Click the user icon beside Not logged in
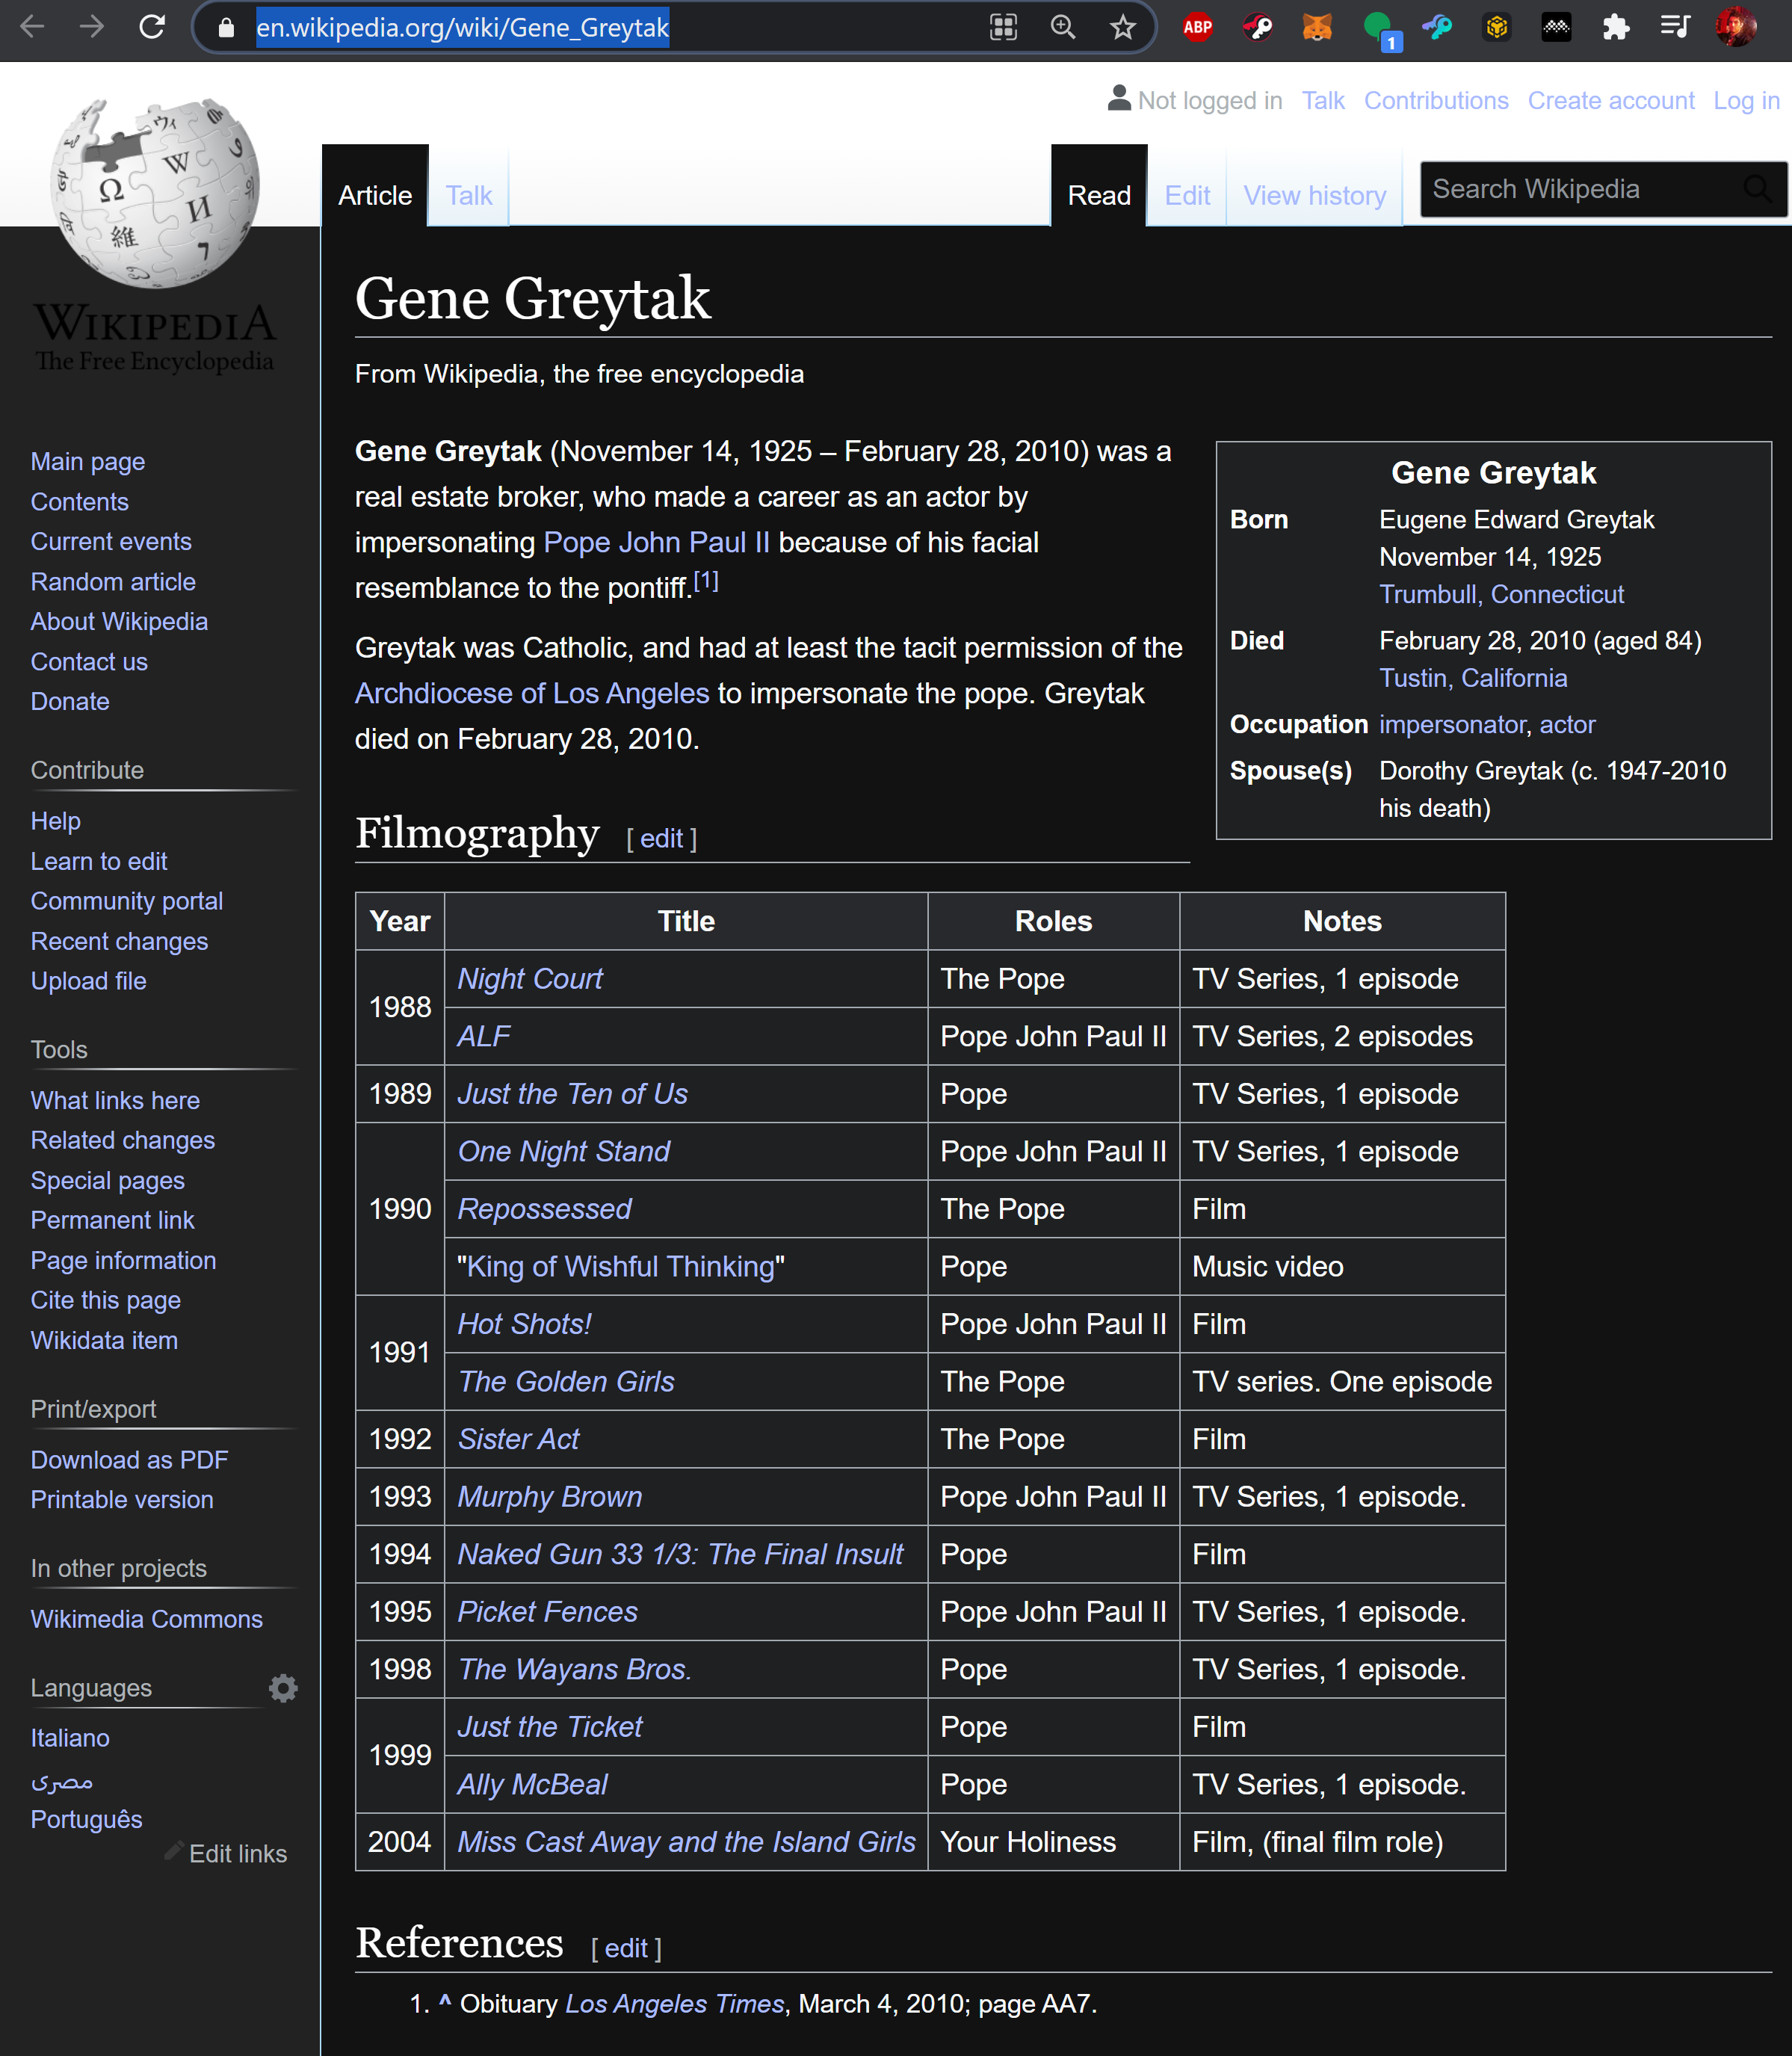The image size is (1792, 2056). 1119,98
